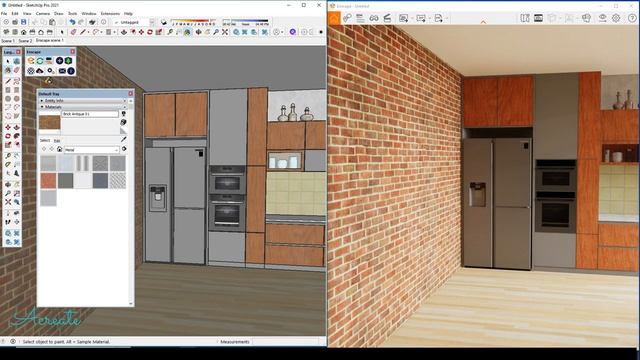Click the Start Enscape icon in Enscape panel
Screen dimensions: 640x360
pyautogui.click(x=31, y=60)
